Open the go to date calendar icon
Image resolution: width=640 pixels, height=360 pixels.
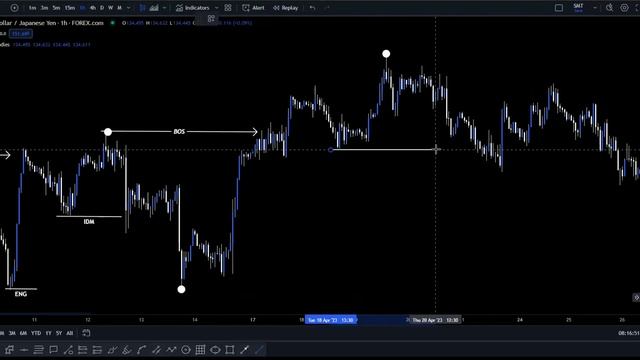coord(87,333)
